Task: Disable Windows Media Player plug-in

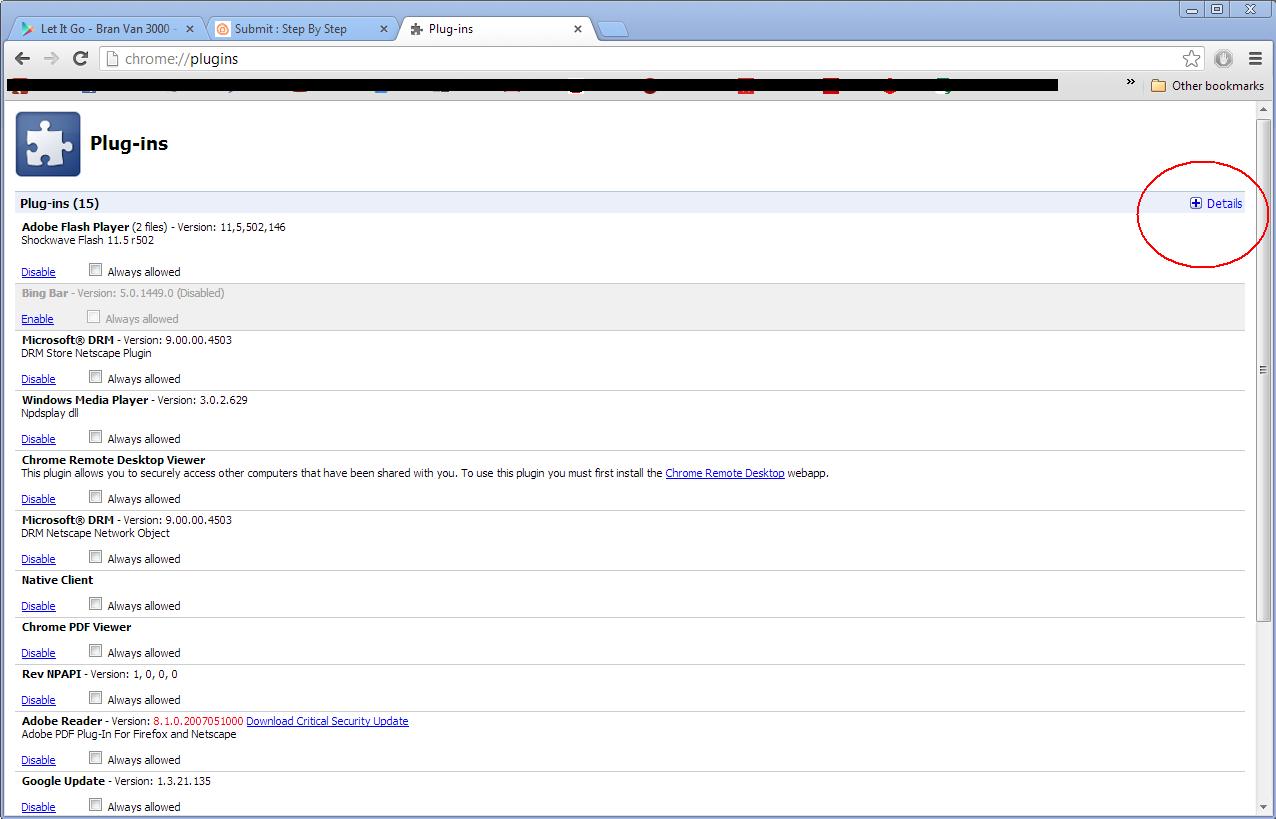Action: click(38, 439)
